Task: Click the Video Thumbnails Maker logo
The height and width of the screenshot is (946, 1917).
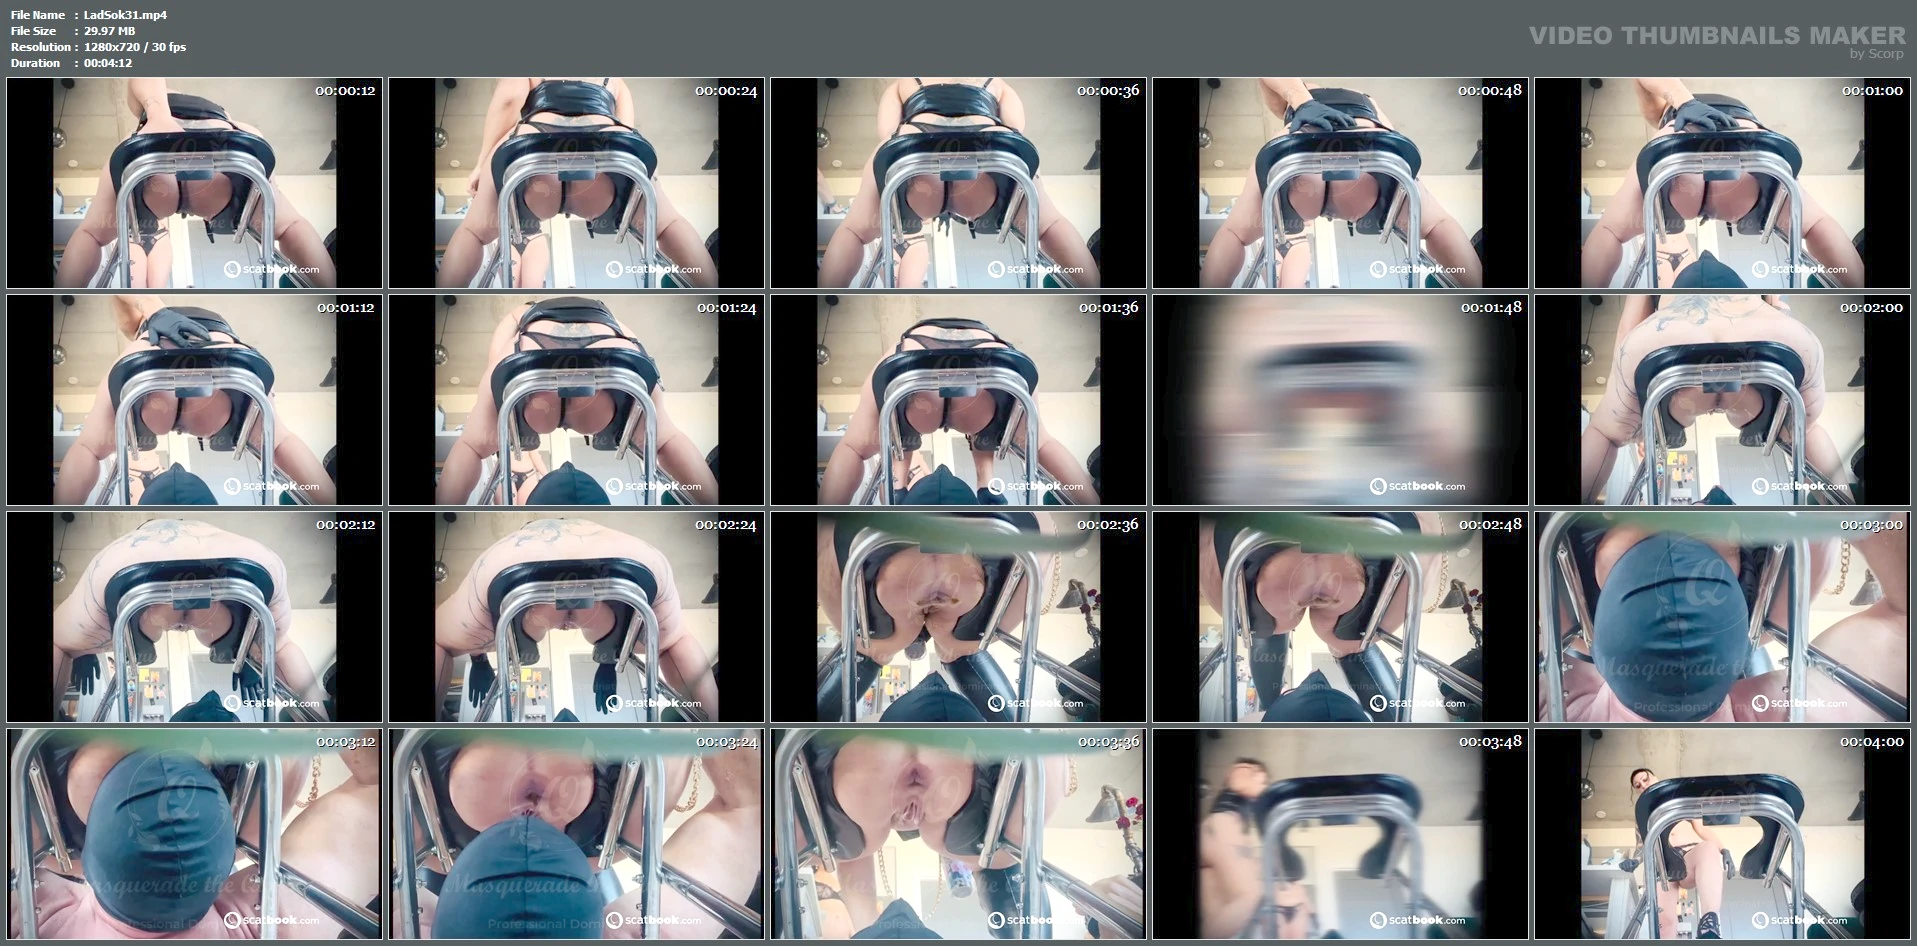Action: pos(1716,38)
